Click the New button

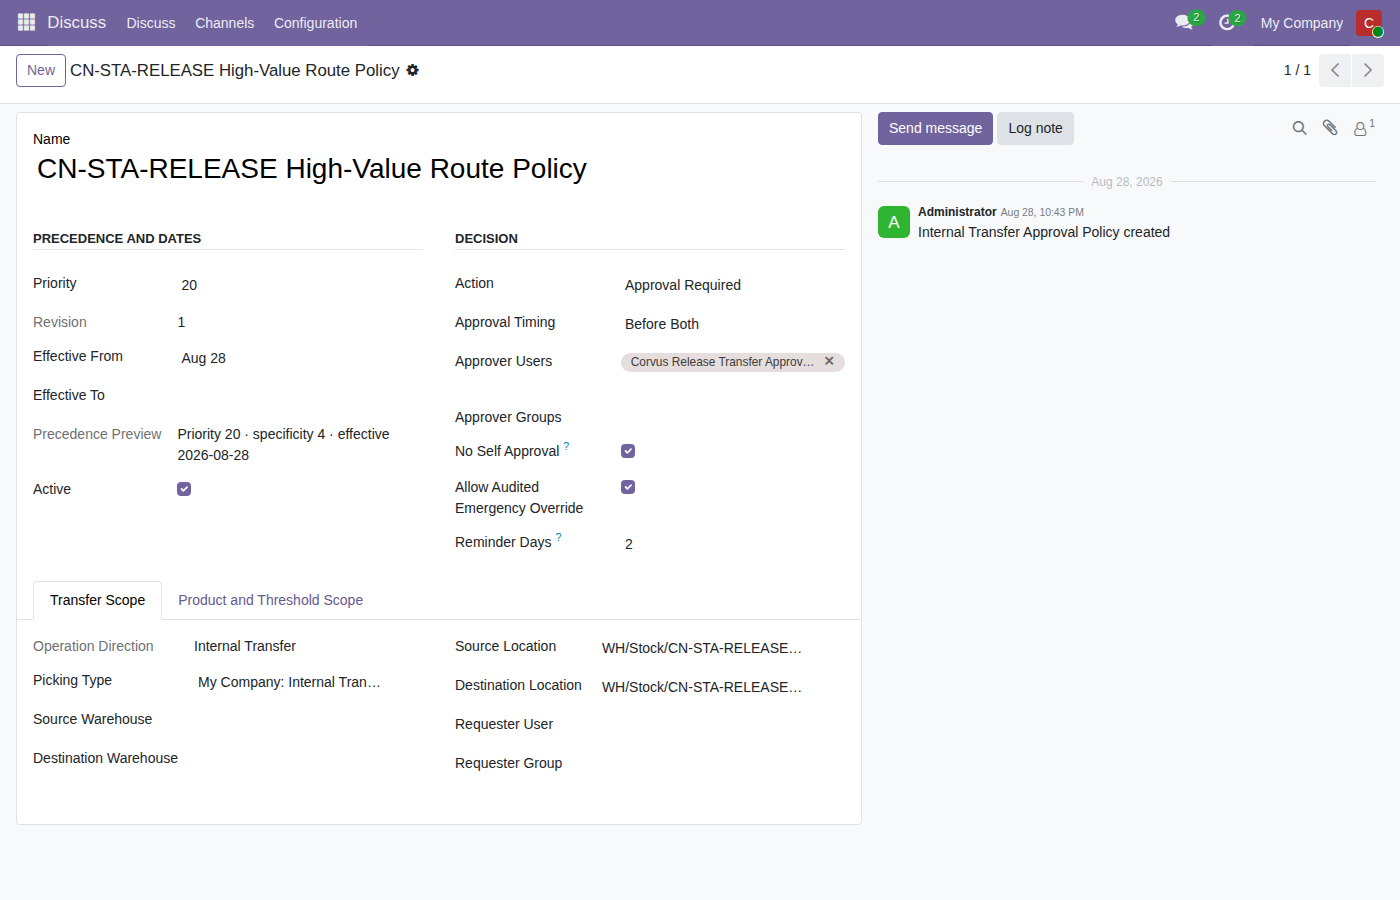point(41,70)
